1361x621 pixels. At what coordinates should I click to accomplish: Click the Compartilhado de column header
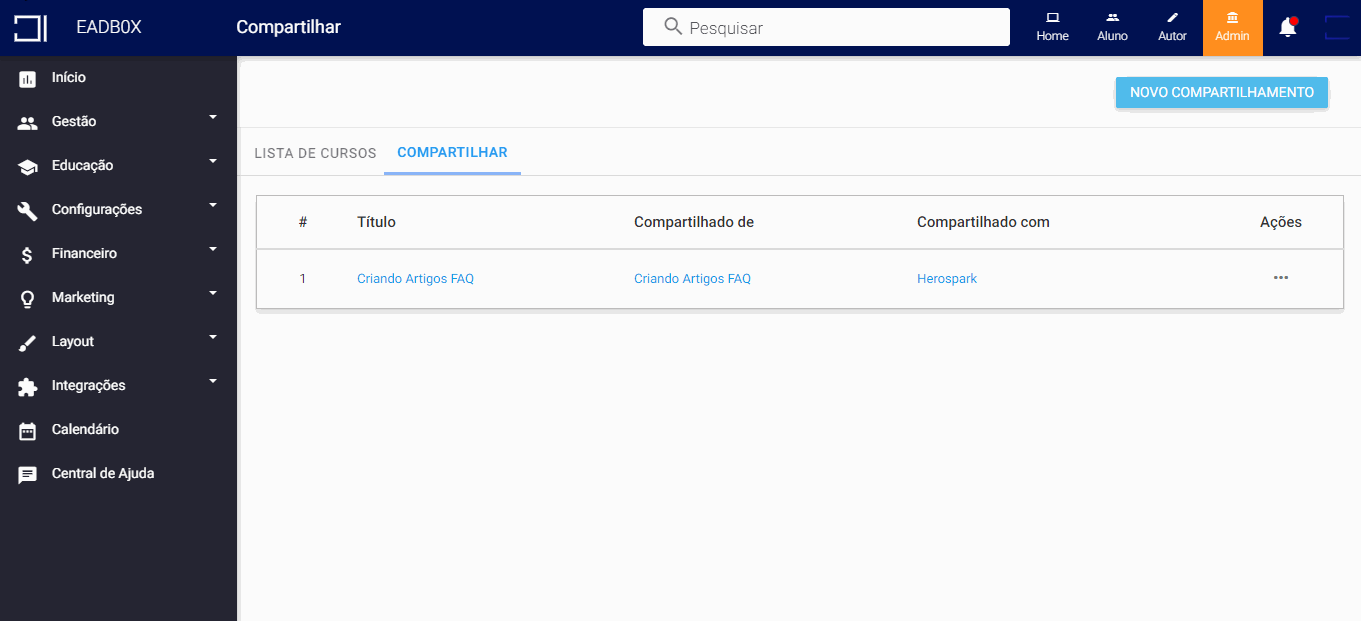694,222
